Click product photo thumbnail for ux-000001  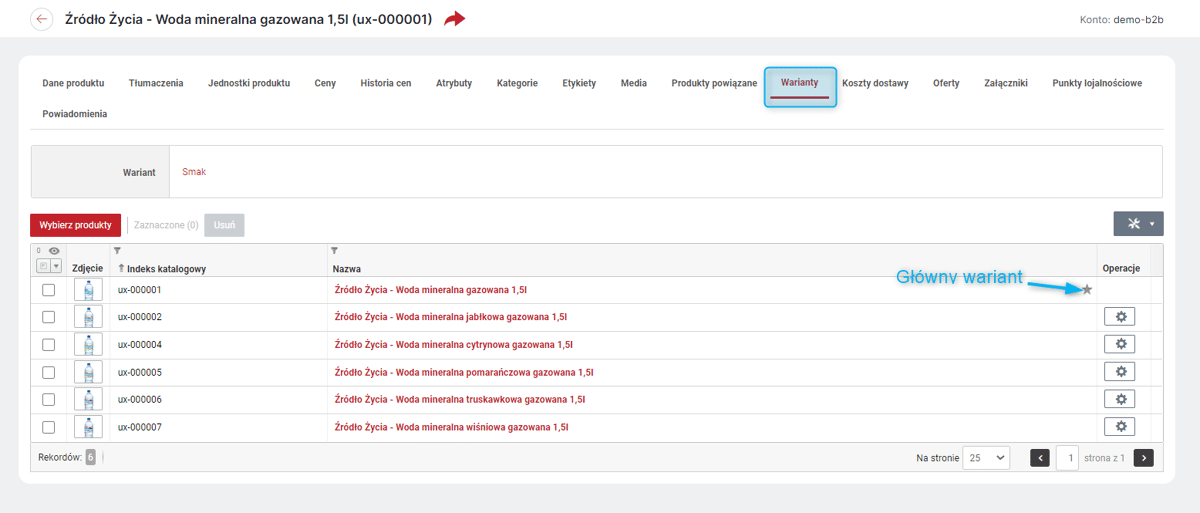88,290
